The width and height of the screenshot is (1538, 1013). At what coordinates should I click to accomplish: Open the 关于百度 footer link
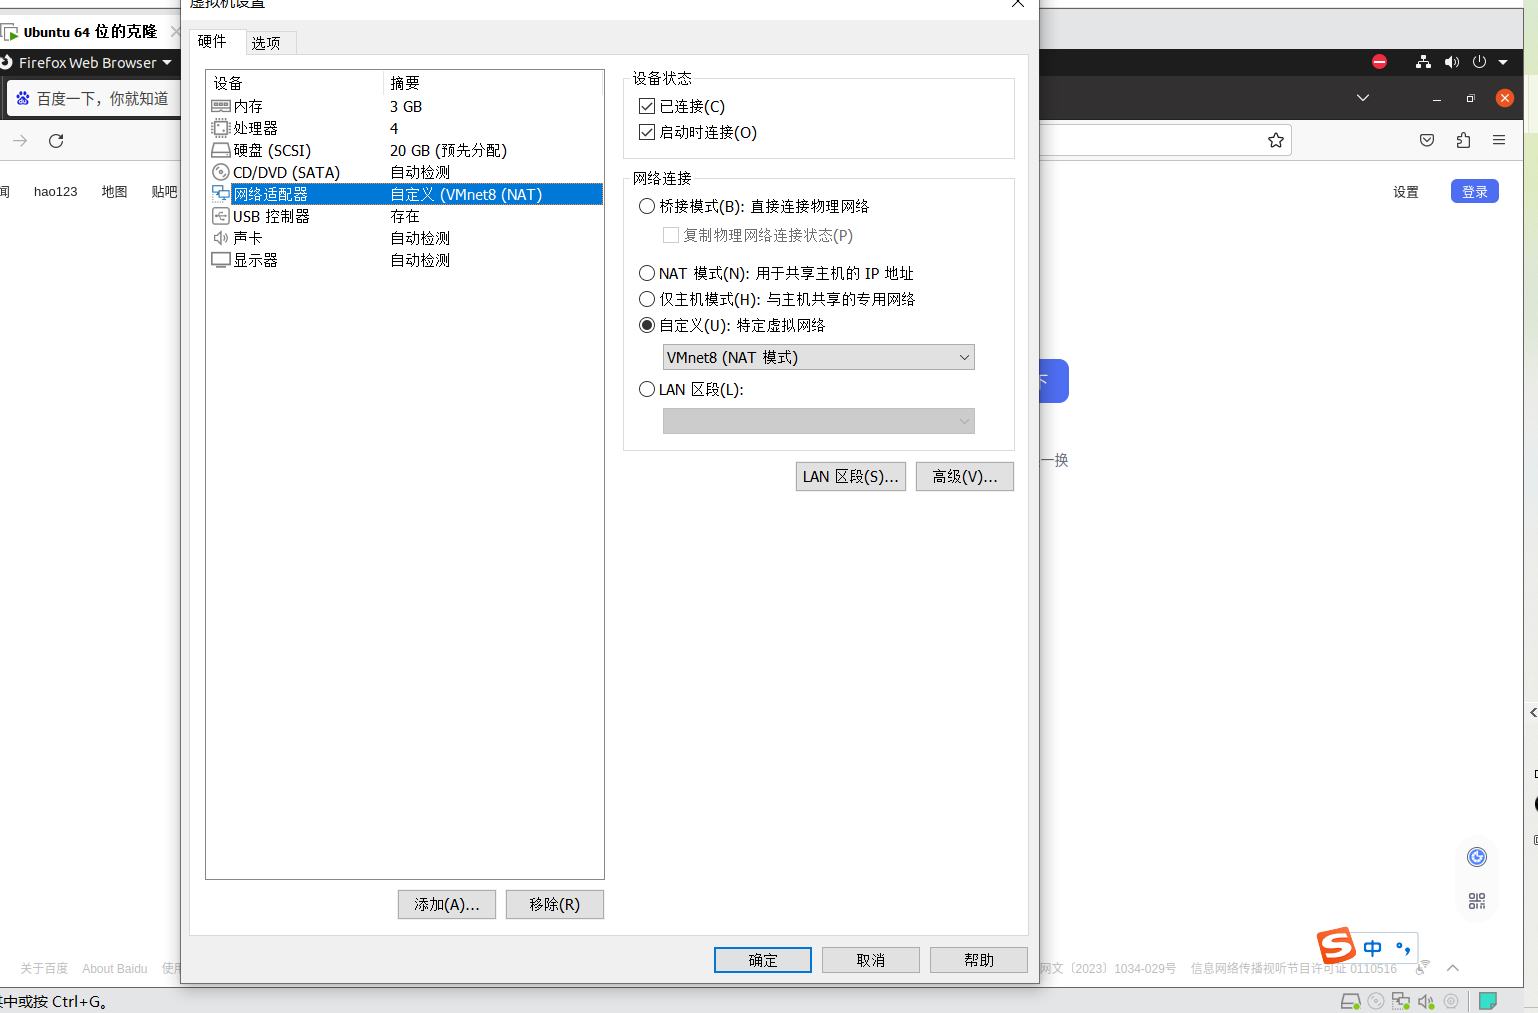(x=44, y=968)
